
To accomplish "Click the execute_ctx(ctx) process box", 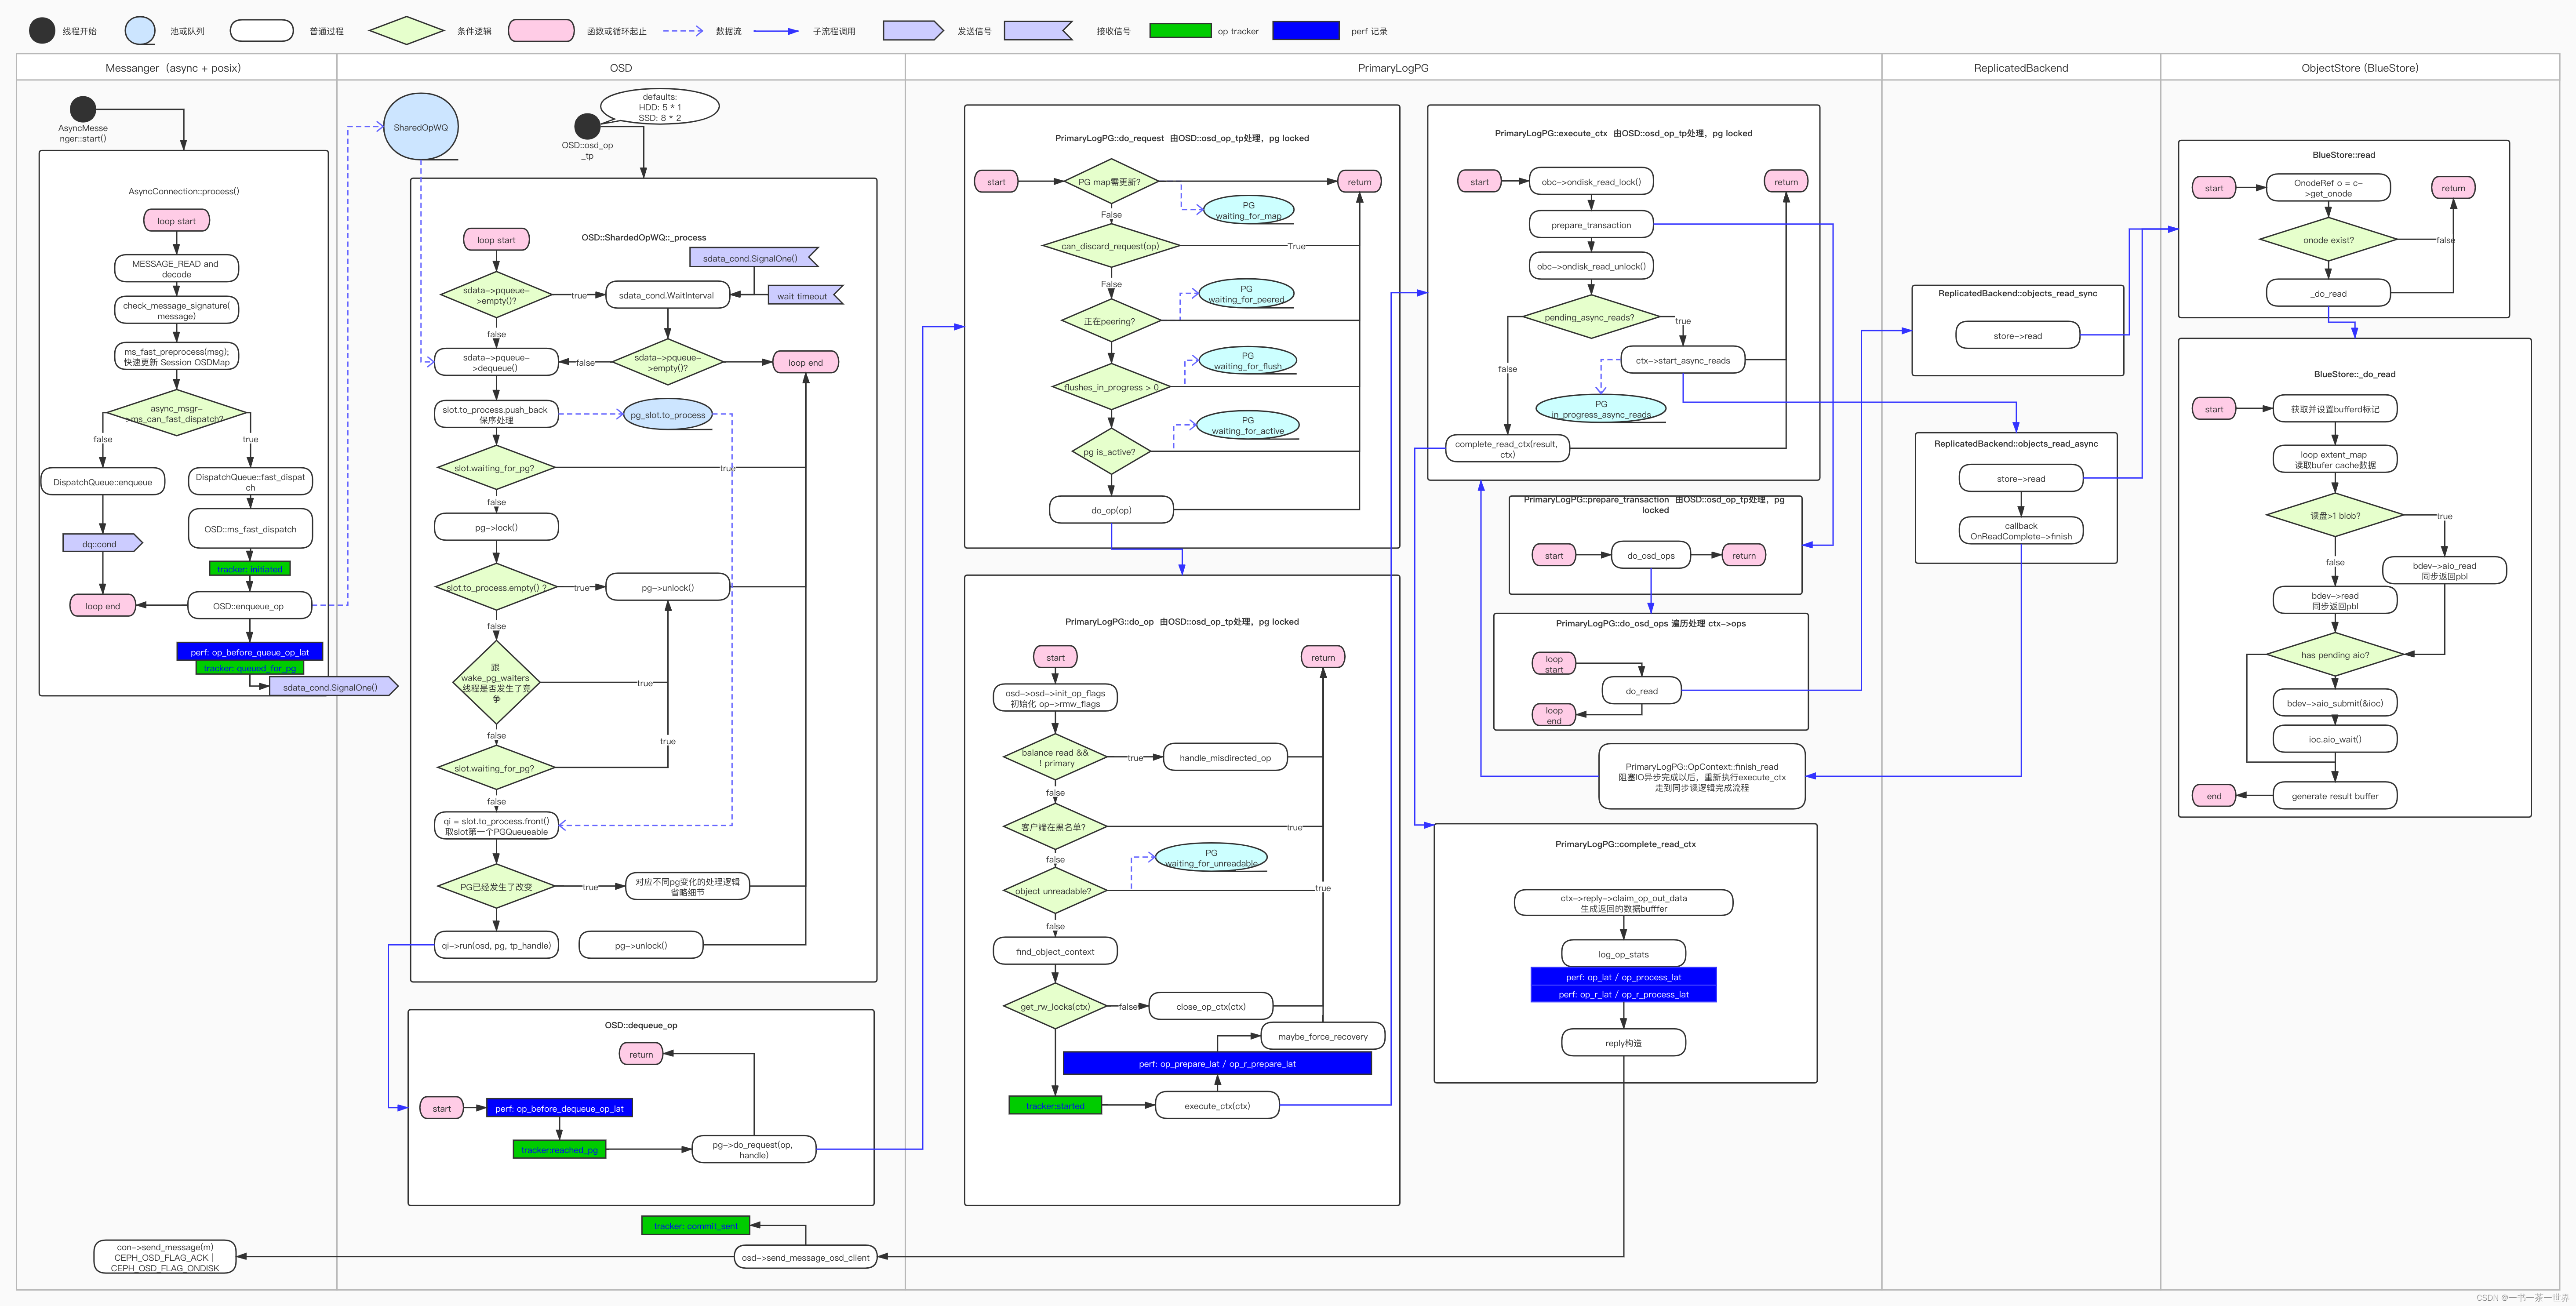I will [1216, 1105].
